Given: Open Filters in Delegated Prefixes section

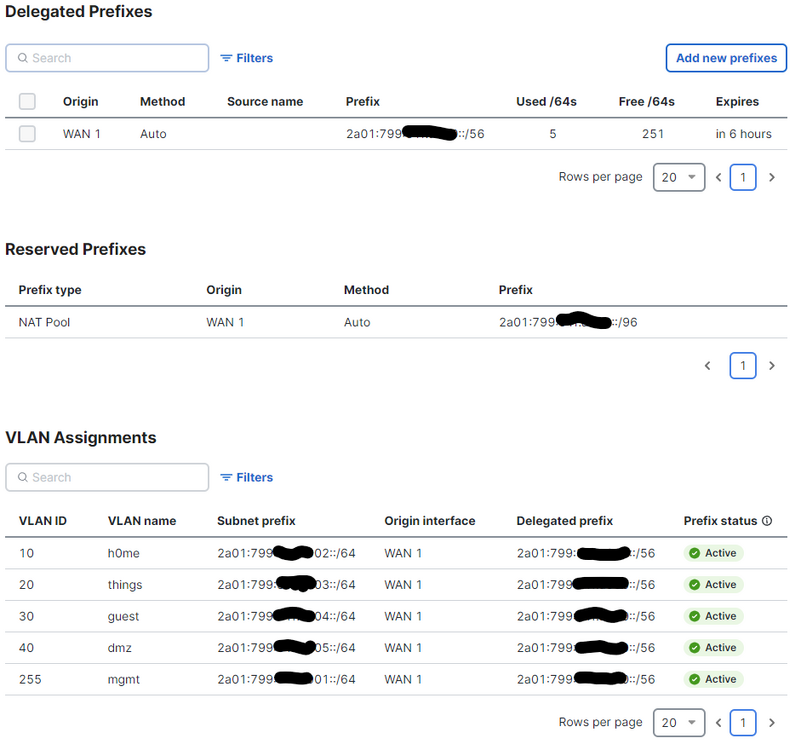Looking at the screenshot, I should tap(247, 58).
